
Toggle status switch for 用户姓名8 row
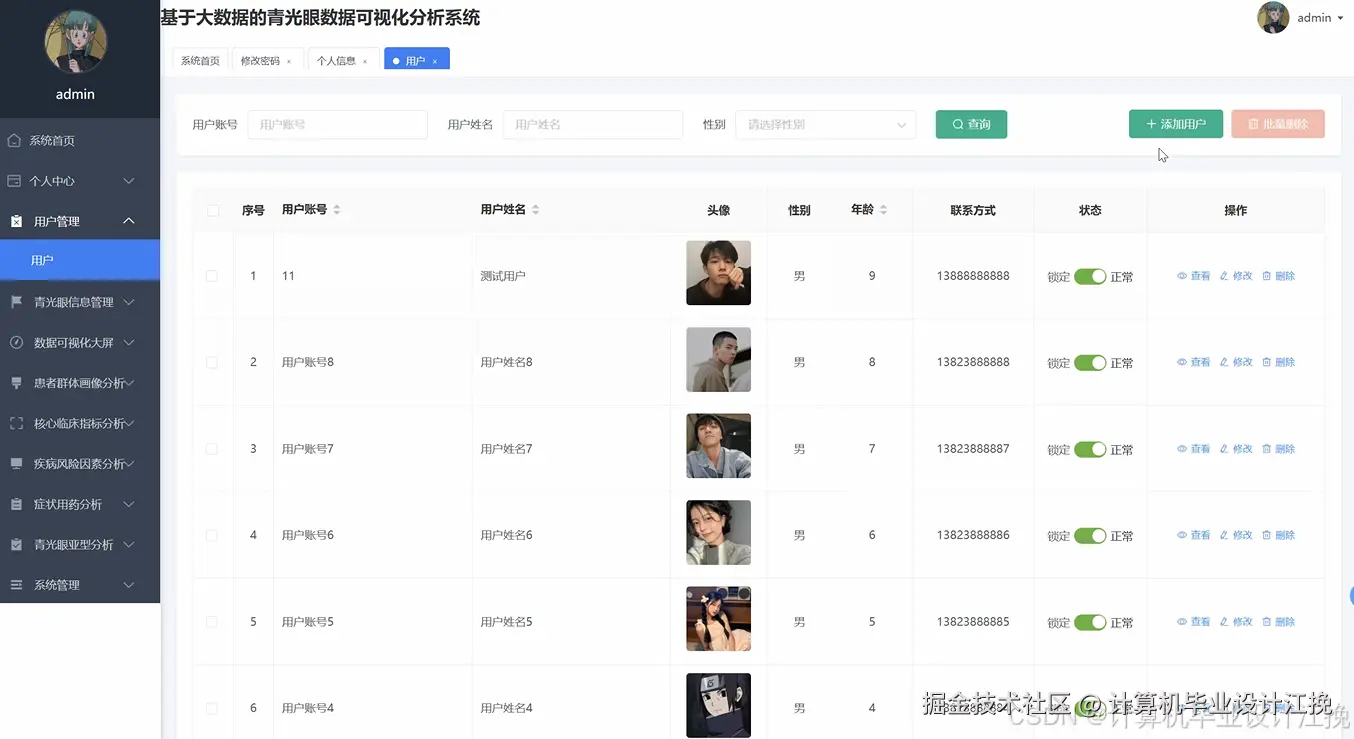(x=1090, y=362)
